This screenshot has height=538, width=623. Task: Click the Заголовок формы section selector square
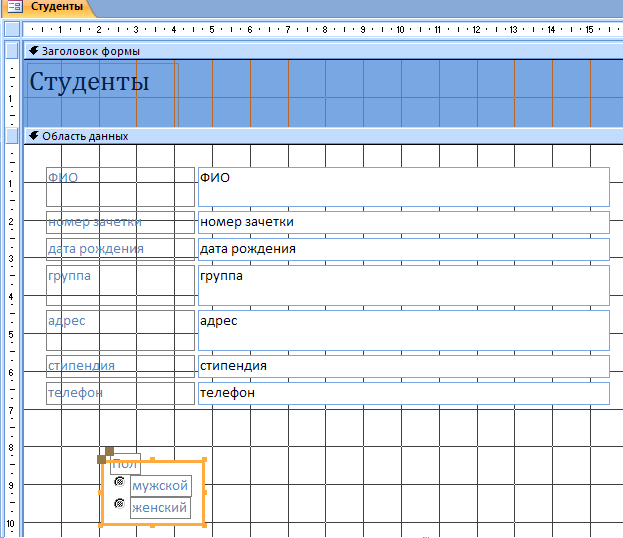point(12,50)
